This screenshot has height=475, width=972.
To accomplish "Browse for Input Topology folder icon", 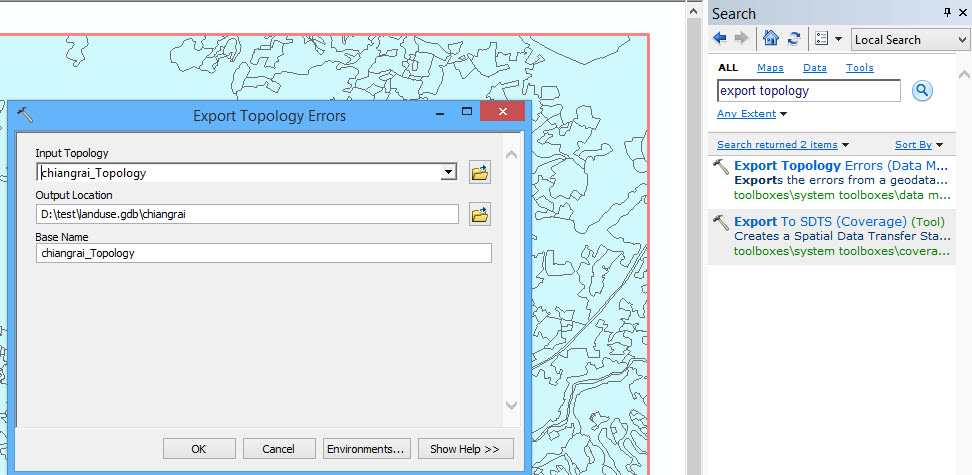I will pyautogui.click(x=480, y=172).
